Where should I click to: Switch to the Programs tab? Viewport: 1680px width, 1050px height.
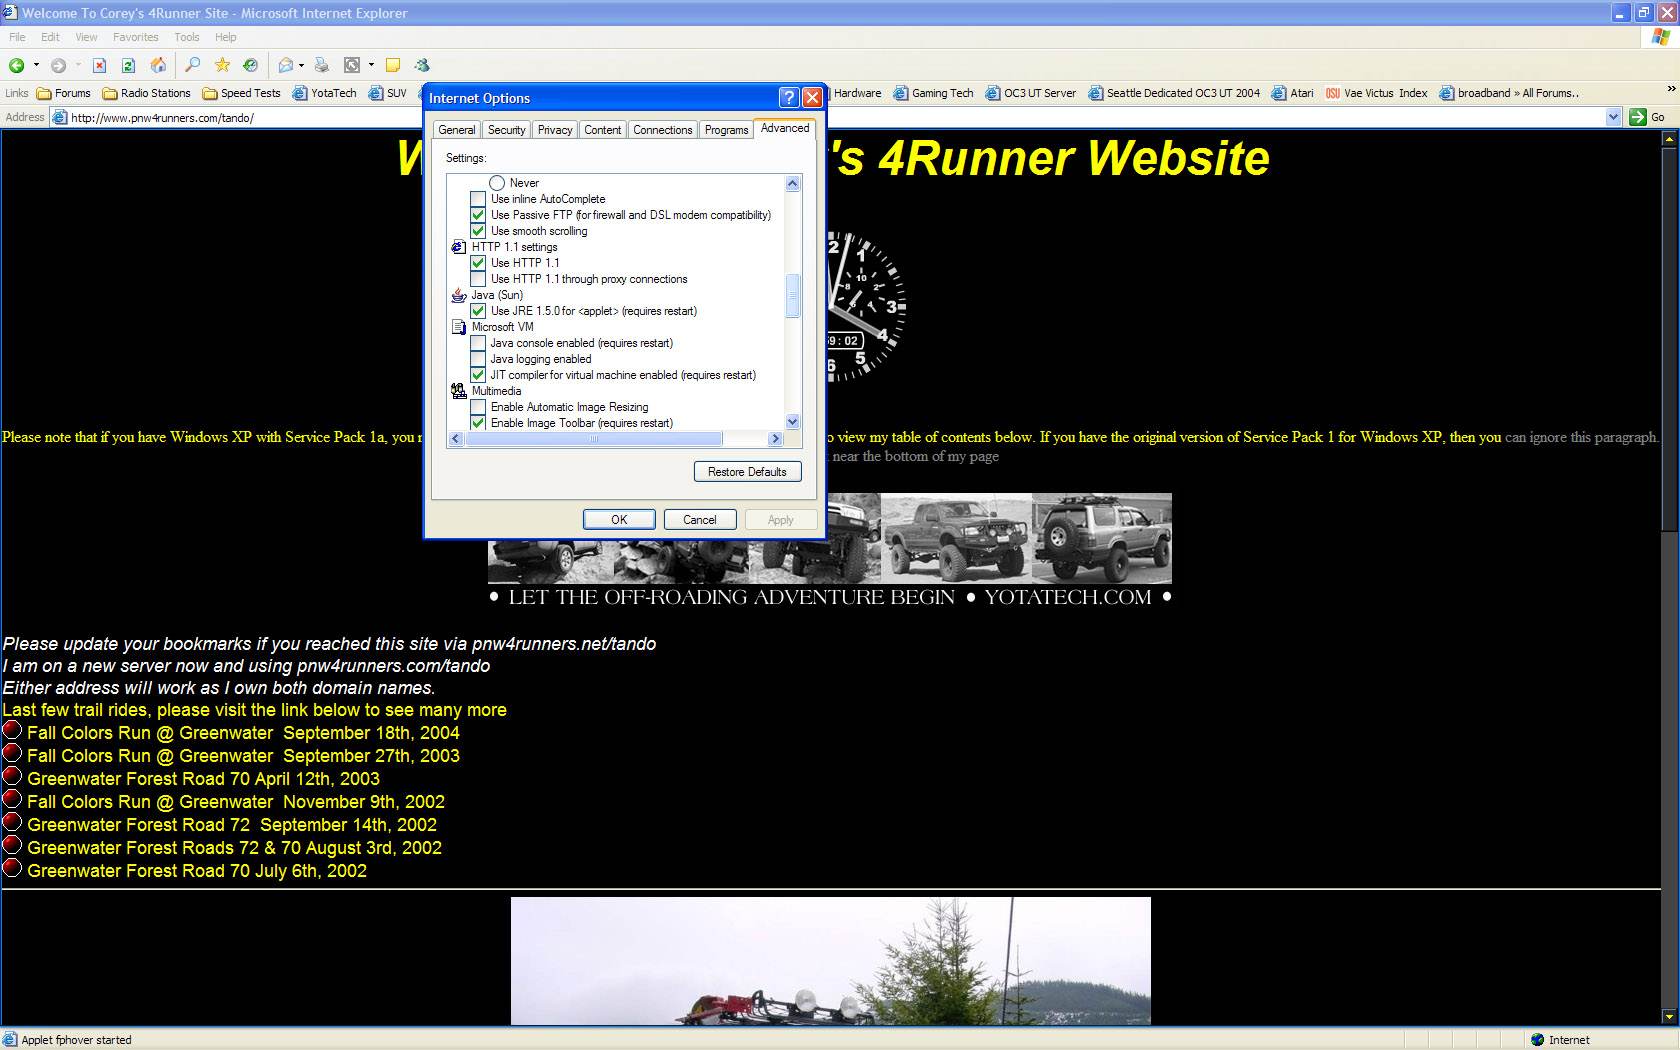tap(726, 130)
